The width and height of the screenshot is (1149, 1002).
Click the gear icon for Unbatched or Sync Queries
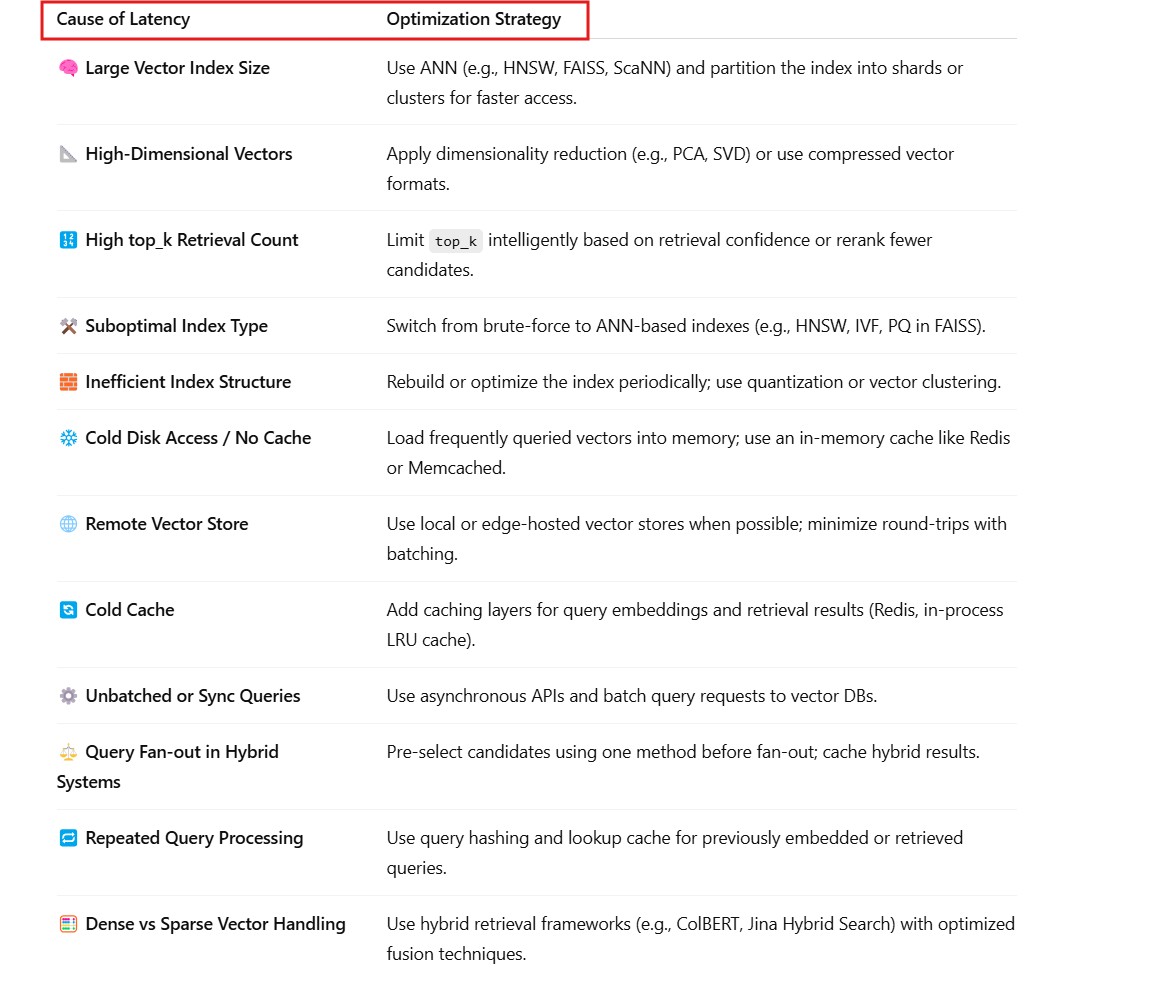coord(68,697)
